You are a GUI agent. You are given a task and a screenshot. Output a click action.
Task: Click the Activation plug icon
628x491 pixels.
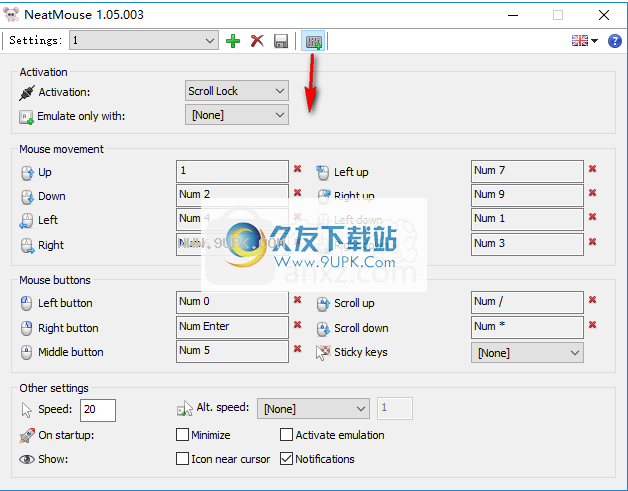coord(27,93)
